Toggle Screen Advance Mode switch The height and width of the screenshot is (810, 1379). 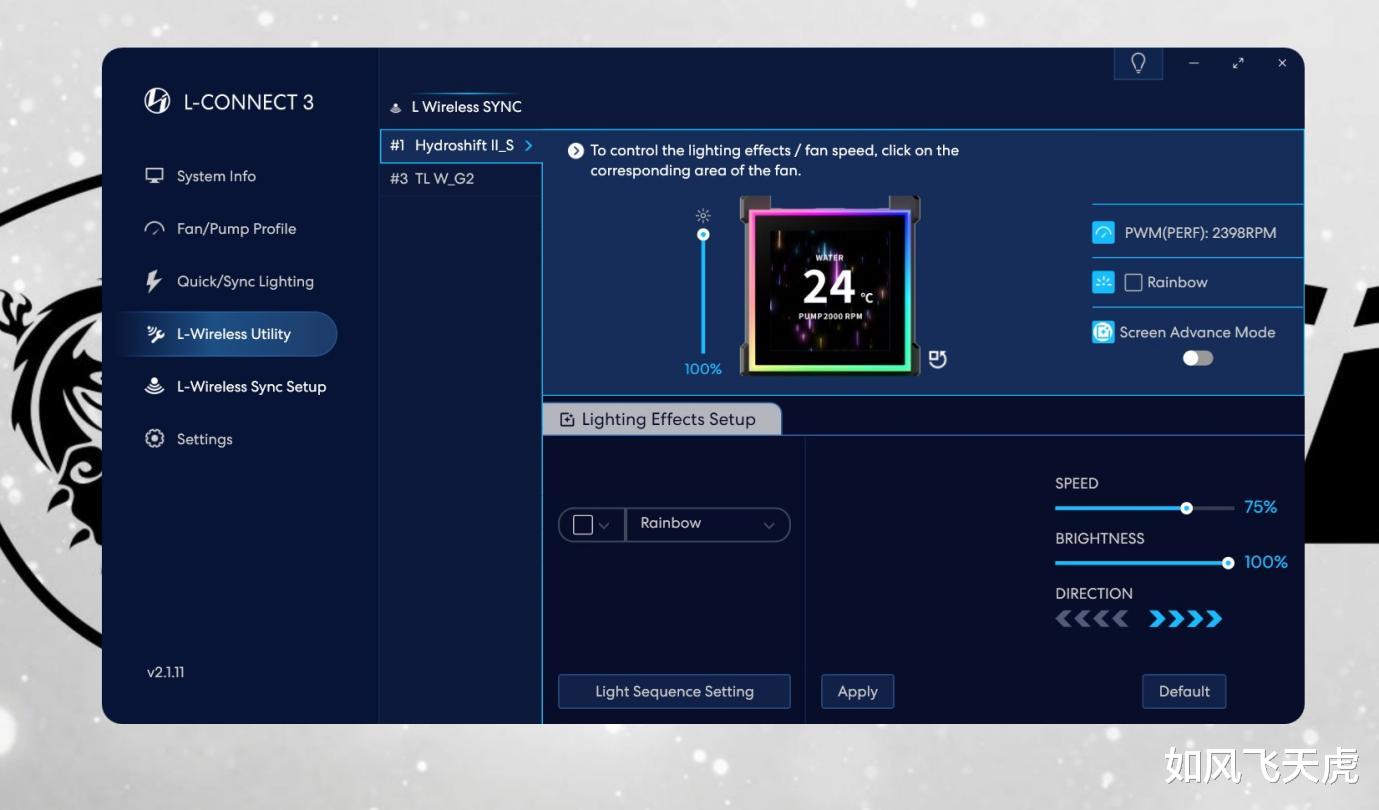tap(1198, 358)
